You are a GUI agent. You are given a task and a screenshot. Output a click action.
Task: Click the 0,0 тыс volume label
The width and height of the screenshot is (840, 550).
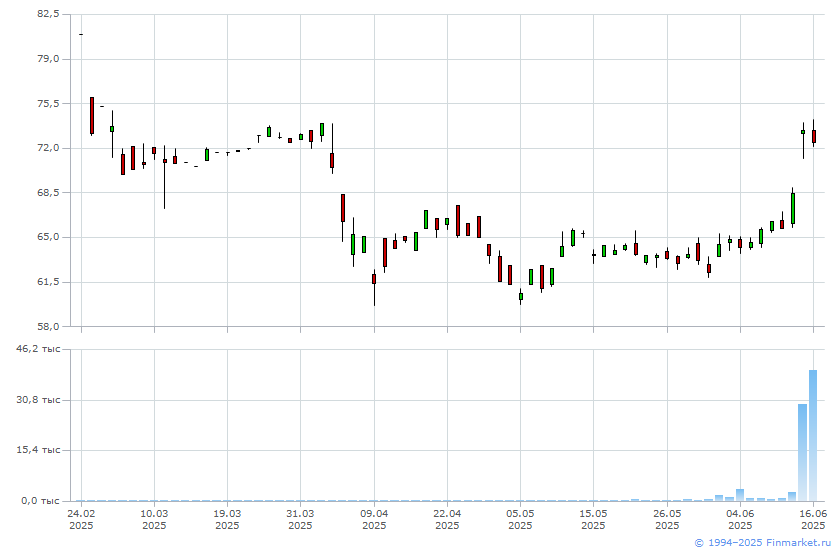pyautogui.click(x=41, y=501)
